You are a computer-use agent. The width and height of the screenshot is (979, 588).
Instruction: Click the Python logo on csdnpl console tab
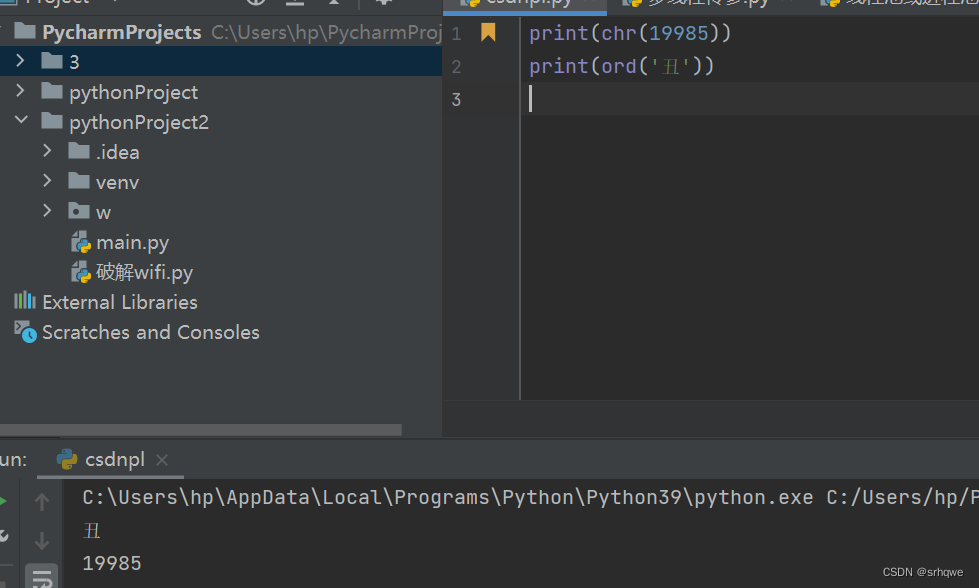tap(66, 460)
